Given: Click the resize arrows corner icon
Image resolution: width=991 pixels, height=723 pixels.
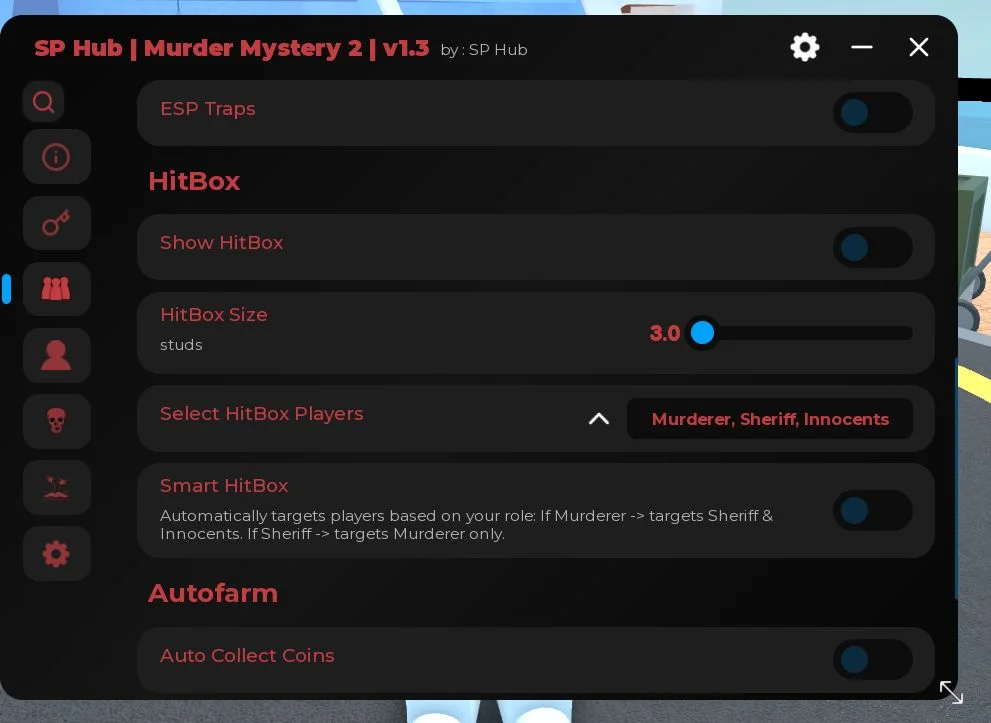Looking at the screenshot, I should click(x=951, y=693).
